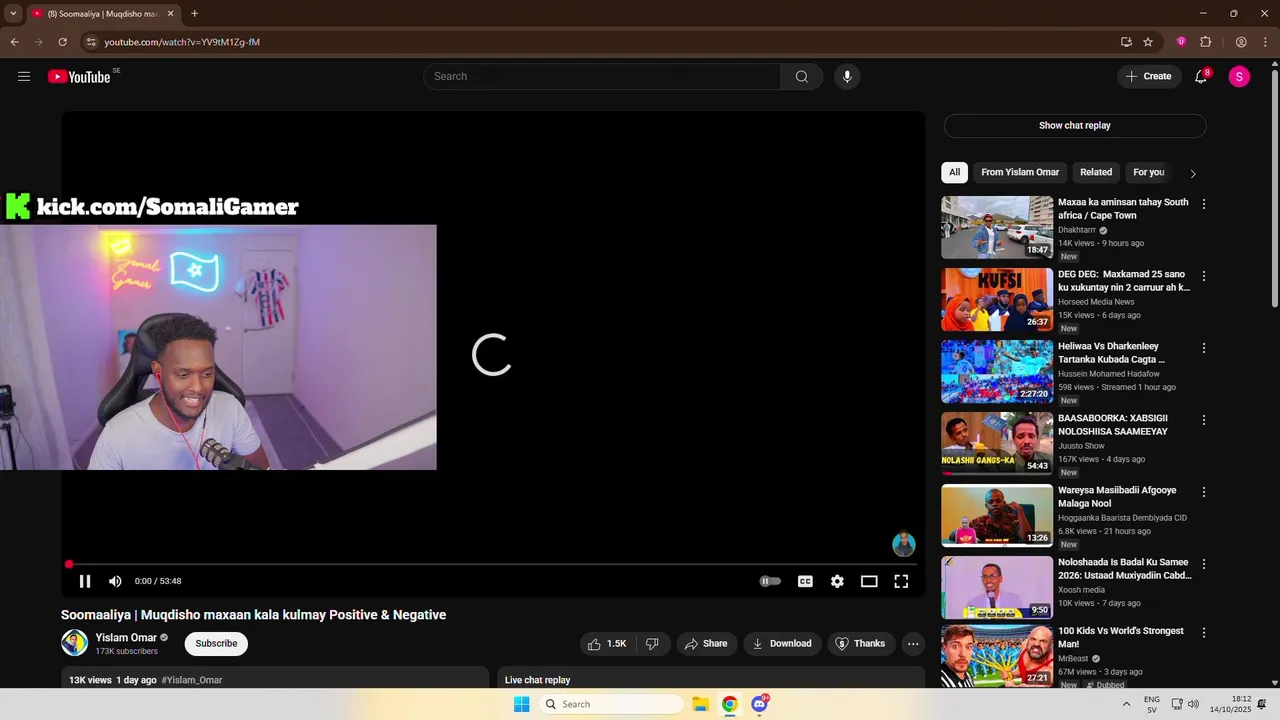Select the For you chip

coord(1148,172)
